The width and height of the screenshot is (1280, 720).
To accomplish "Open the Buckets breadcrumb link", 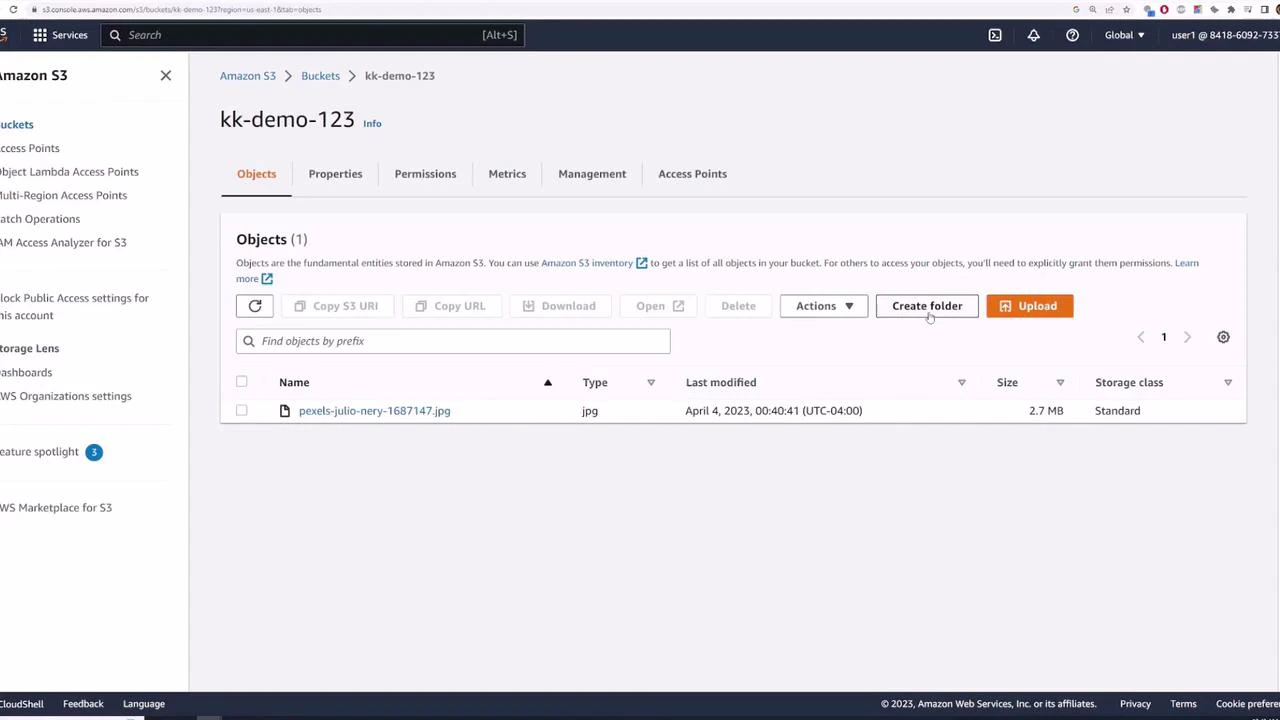I will pyautogui.click(x=320, y=75).
